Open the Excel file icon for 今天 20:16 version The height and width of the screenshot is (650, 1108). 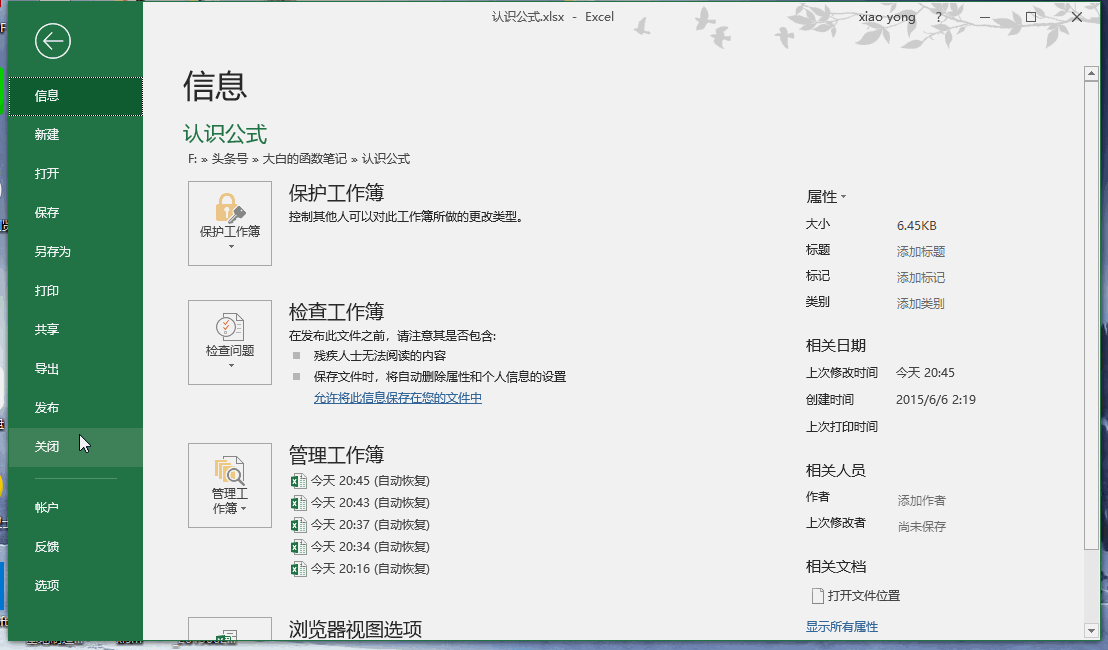(298, 569)
